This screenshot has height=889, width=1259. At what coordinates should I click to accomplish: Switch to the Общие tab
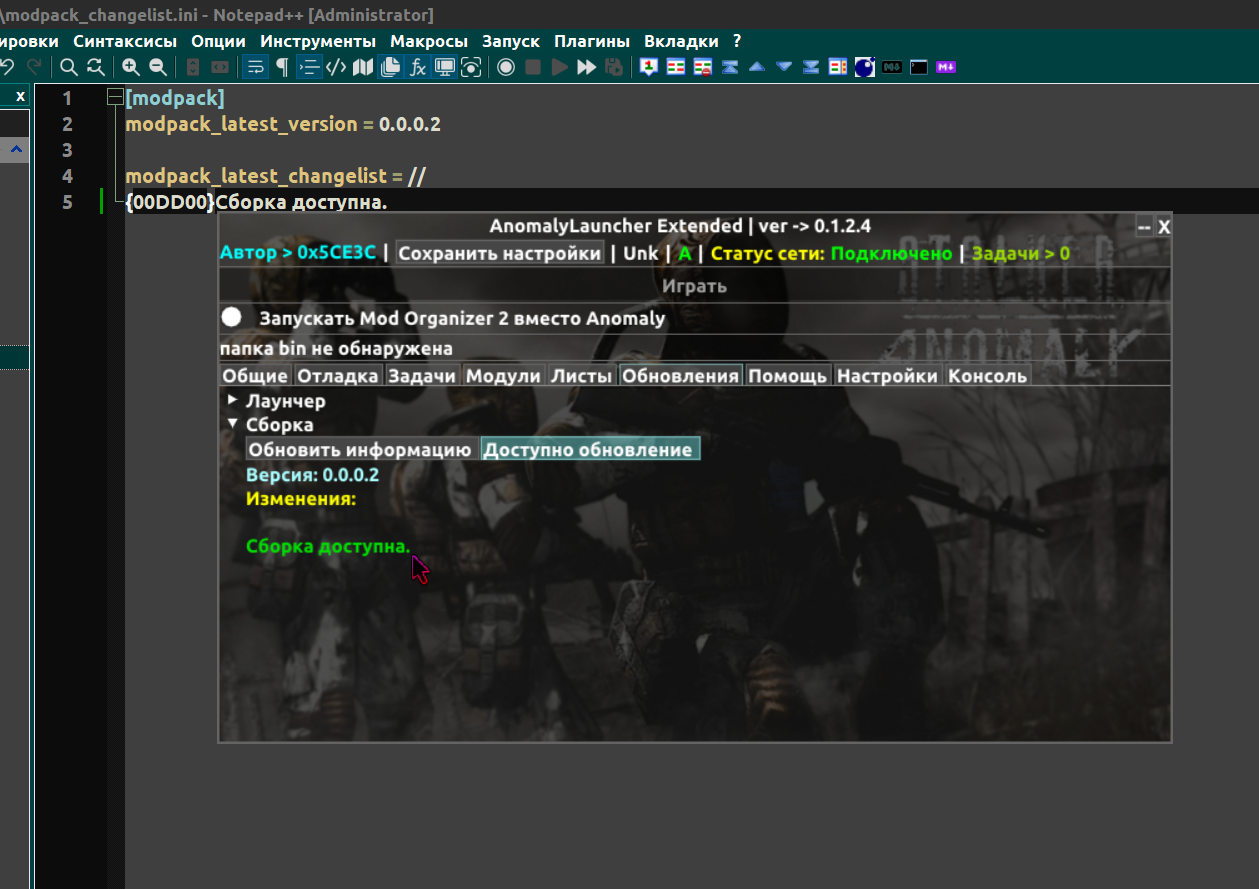[x=255, y=376]
